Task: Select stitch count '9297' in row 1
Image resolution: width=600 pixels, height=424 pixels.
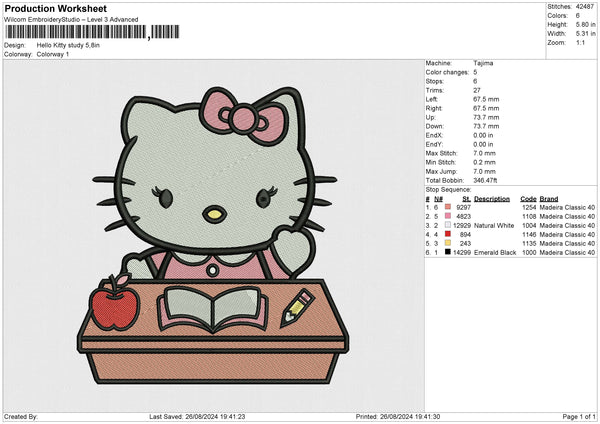Action: 463,207
